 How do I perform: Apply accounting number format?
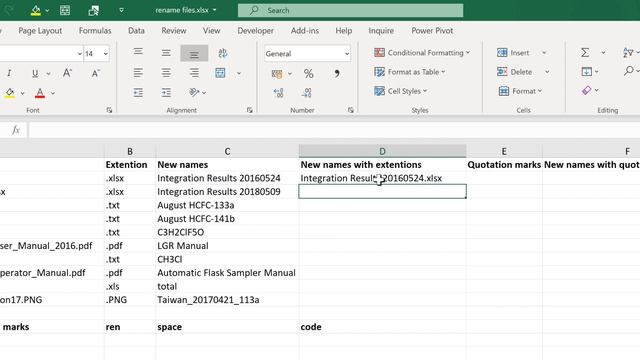pos(277,73)
